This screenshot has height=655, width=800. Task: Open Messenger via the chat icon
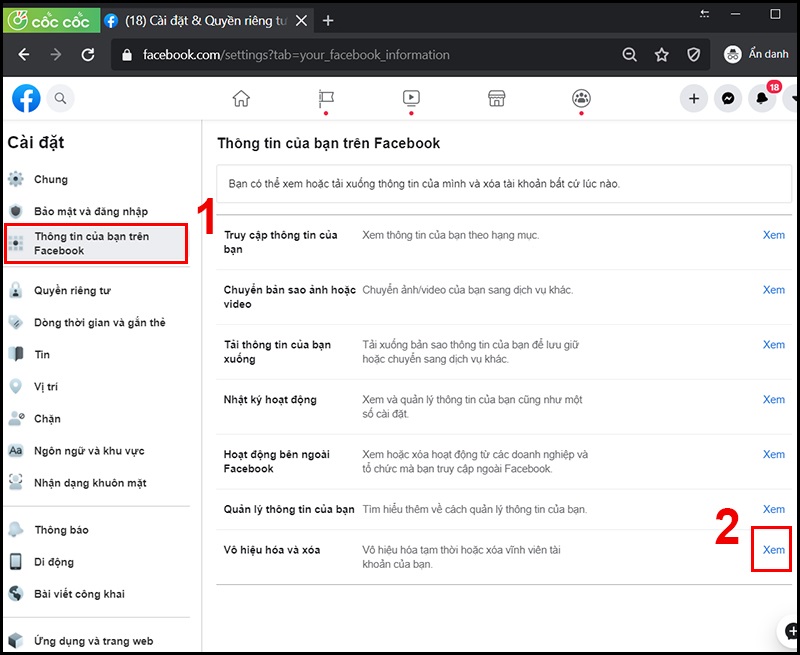pos(727,99)
